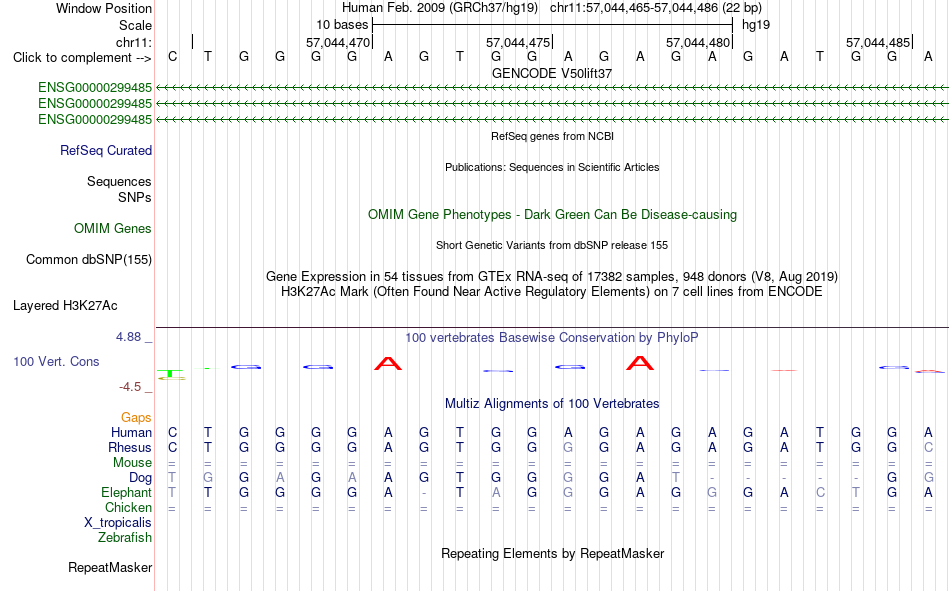Click the 57,044,480 position marker
950x591 pixels.
click(698, 42)
